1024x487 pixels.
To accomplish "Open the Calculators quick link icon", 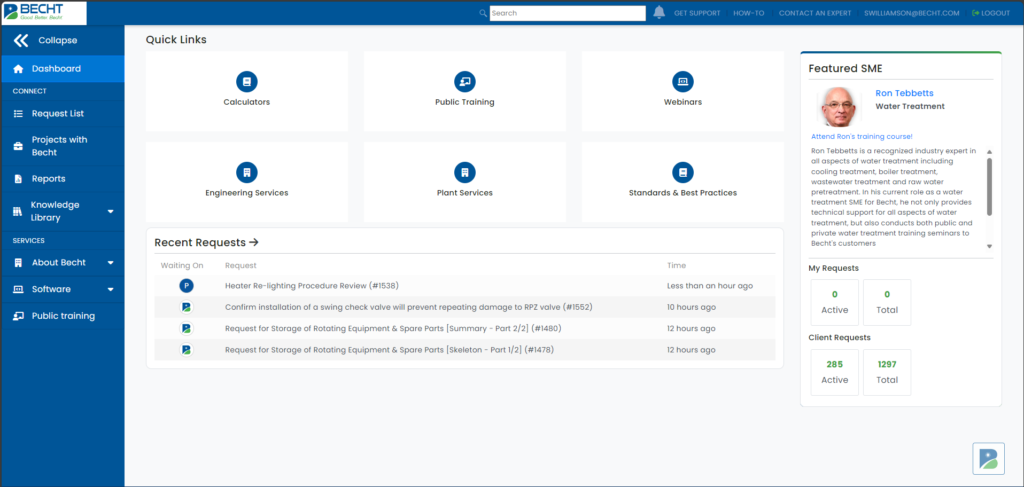I will (x=246, y=81).
